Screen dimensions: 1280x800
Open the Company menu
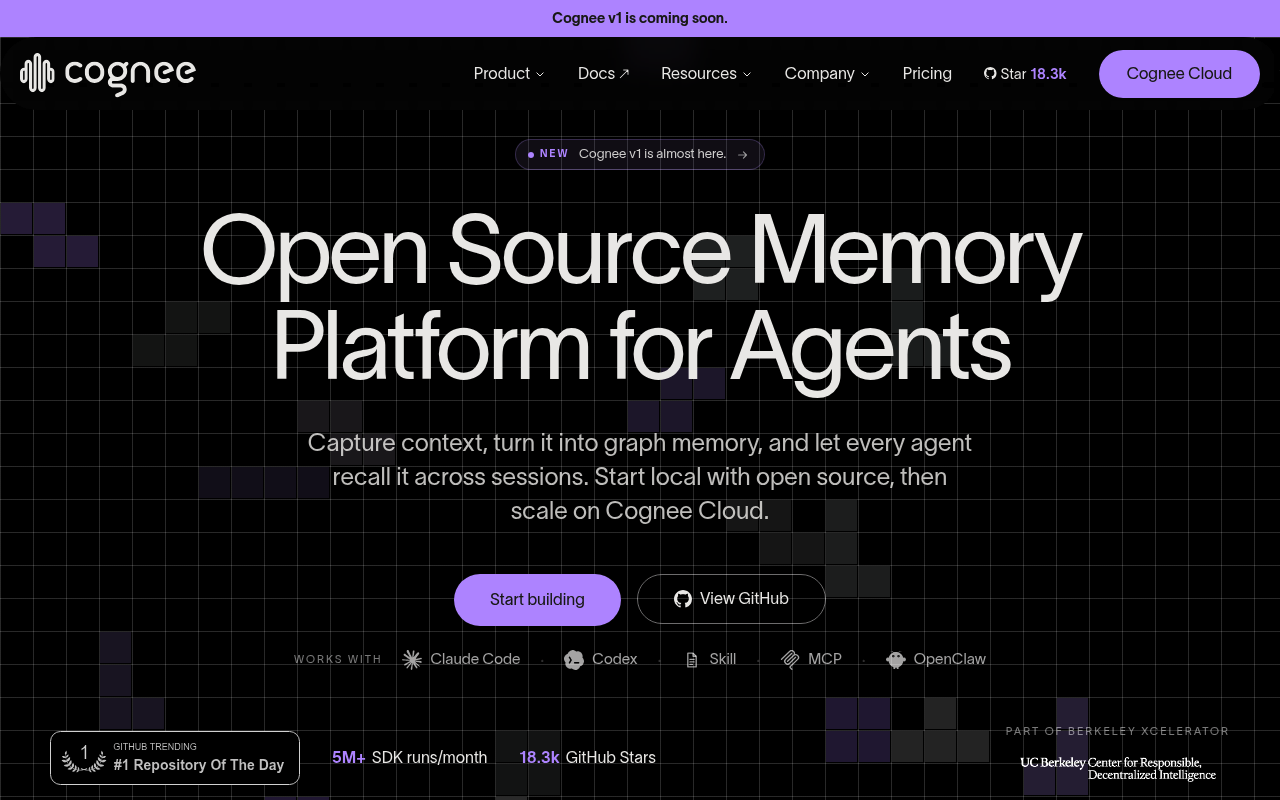click(827, 73)
